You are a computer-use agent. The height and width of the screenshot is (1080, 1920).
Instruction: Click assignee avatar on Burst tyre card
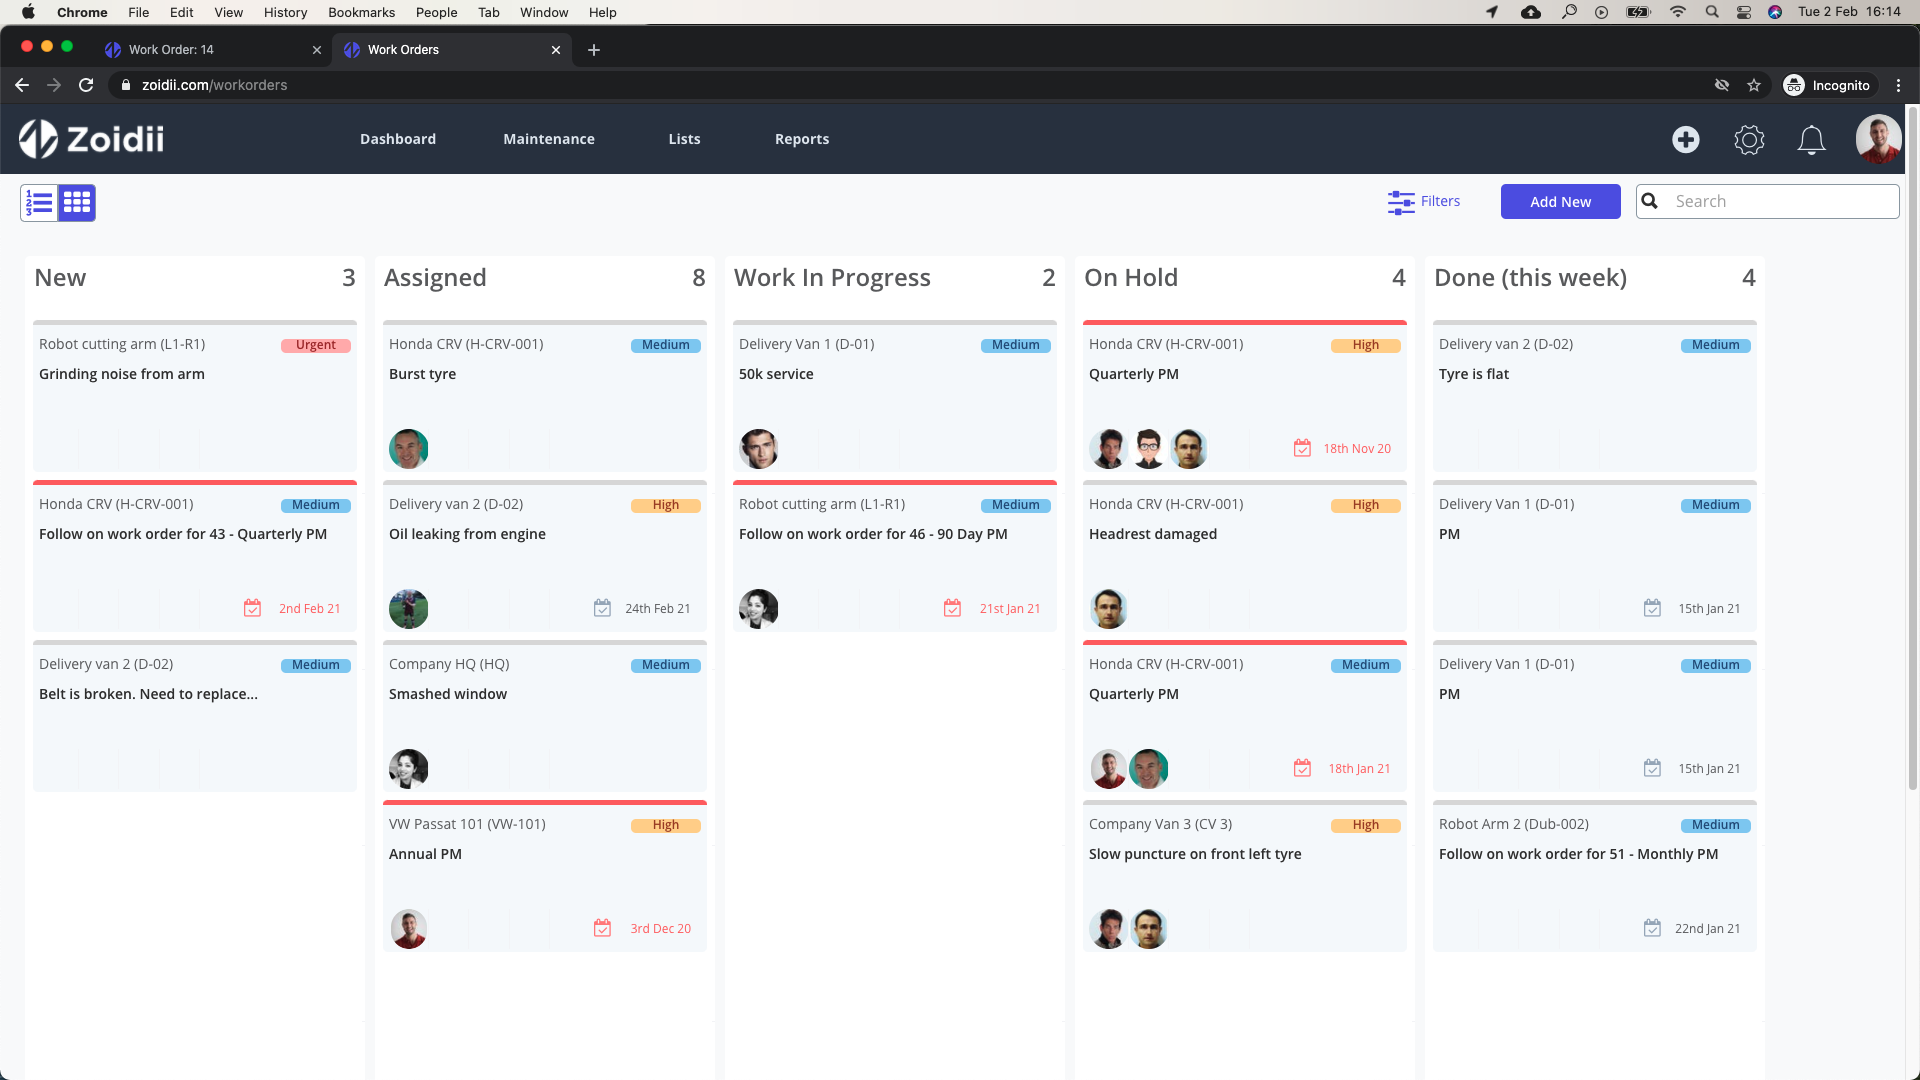(408, 449)
